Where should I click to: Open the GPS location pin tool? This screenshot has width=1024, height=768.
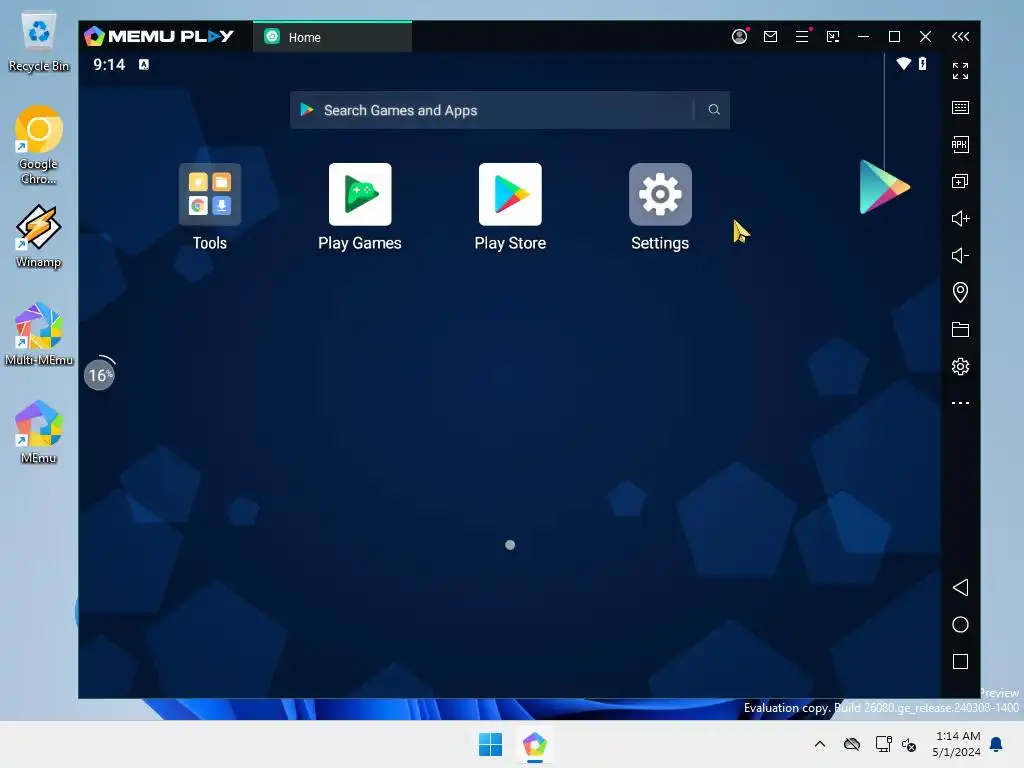(x=960, y=292)
